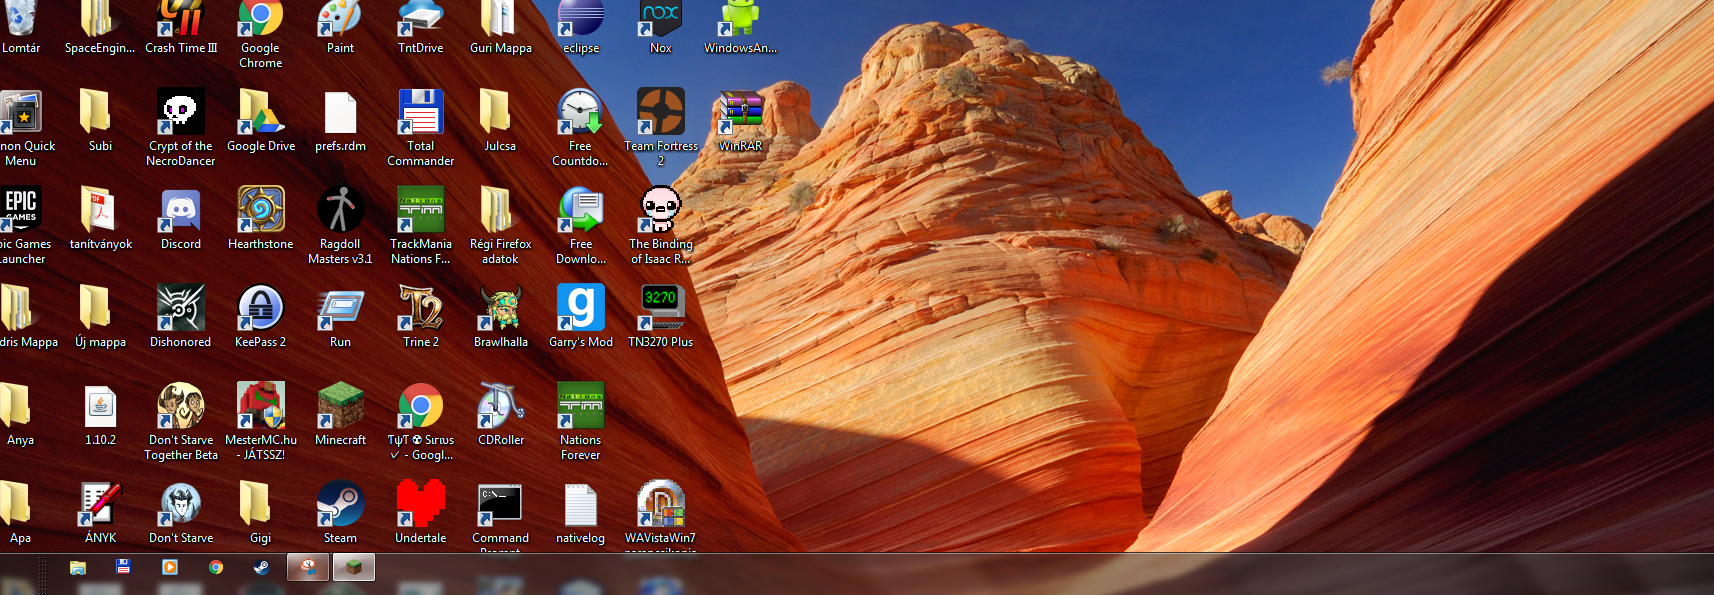This screenshot has height=595, width=1714.
Task: Open Windows Media Player from the taskbar
Action: click(x=170, y=567)
